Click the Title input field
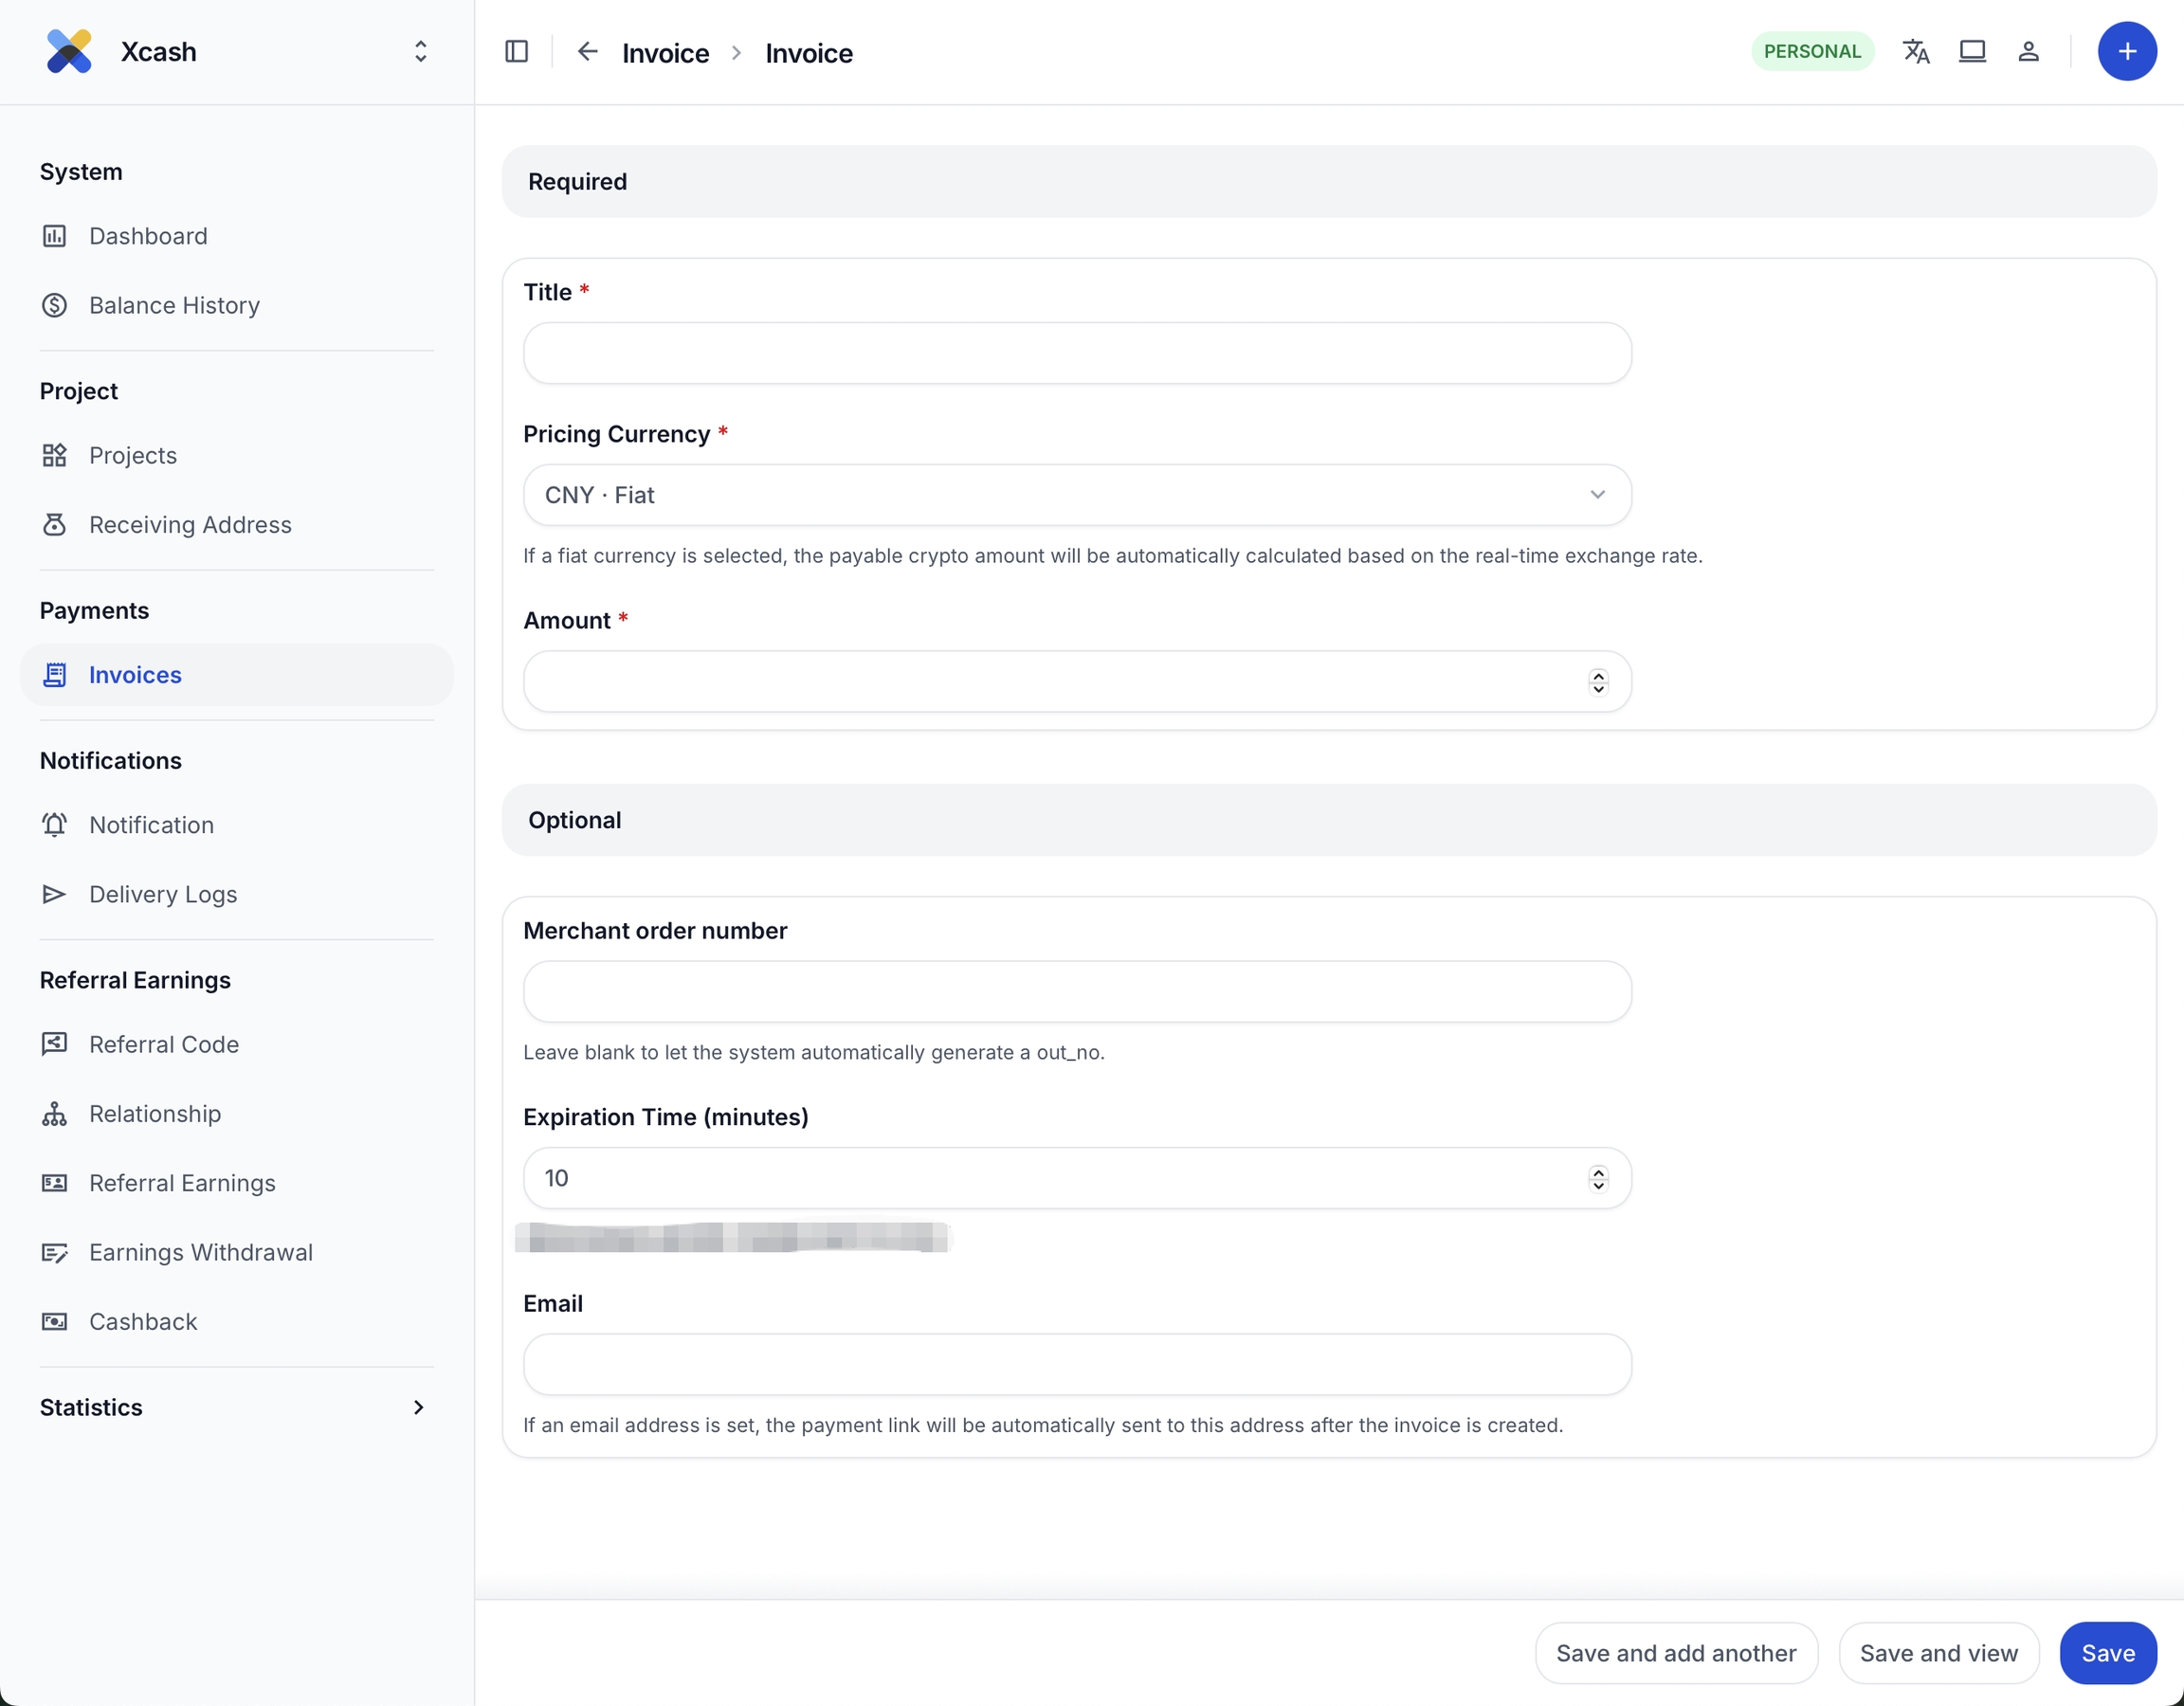 coord(1076,353)
